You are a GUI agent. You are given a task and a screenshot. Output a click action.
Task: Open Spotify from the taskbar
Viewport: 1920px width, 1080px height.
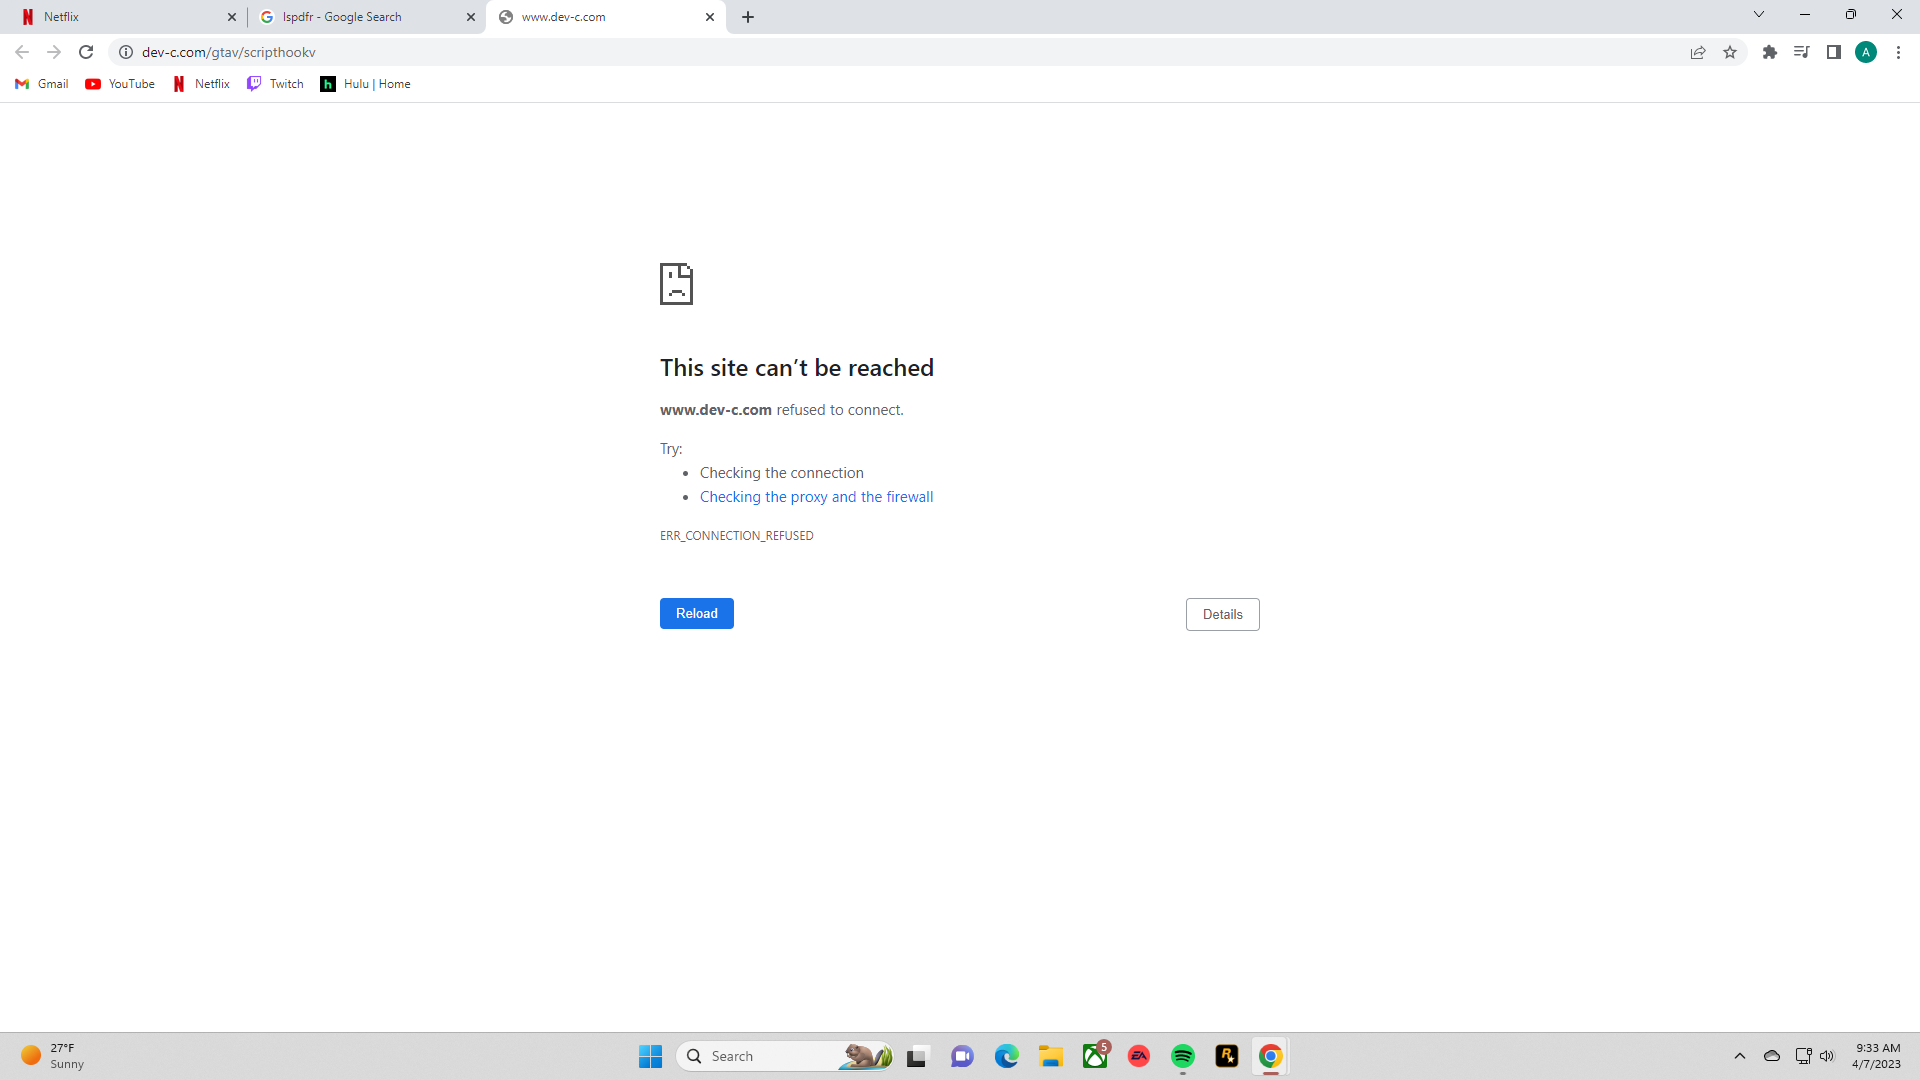pos(1183,1056)
